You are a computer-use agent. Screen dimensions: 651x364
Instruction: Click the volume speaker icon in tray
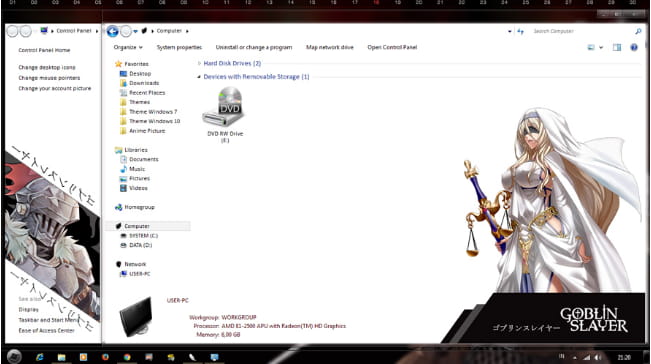[597, 357]
